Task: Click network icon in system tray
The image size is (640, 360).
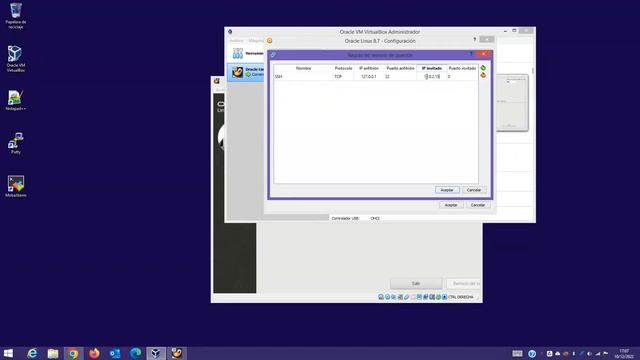Action: pos(598,354)
